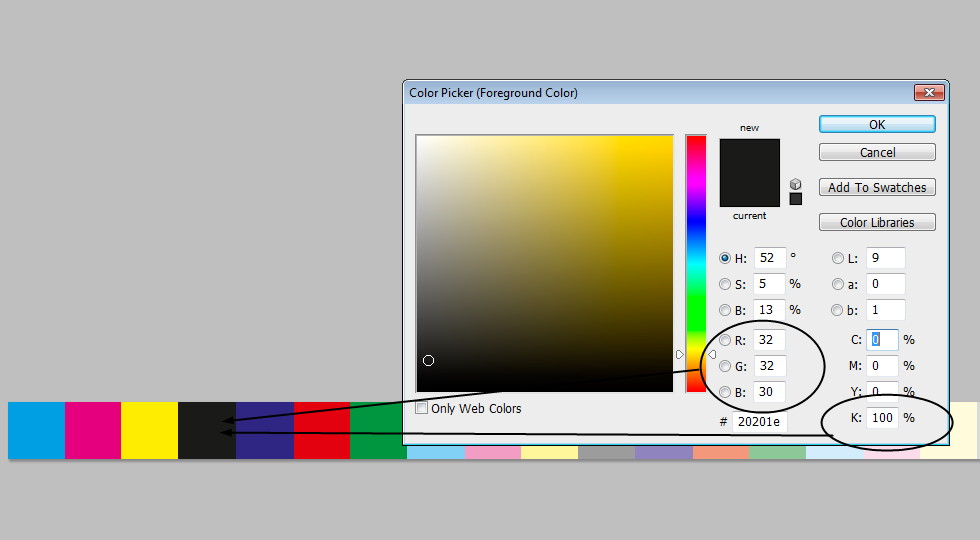The image size is (980, 540).
Task: Click the C cyan percentage field
Action: click(x=882, y=340)
